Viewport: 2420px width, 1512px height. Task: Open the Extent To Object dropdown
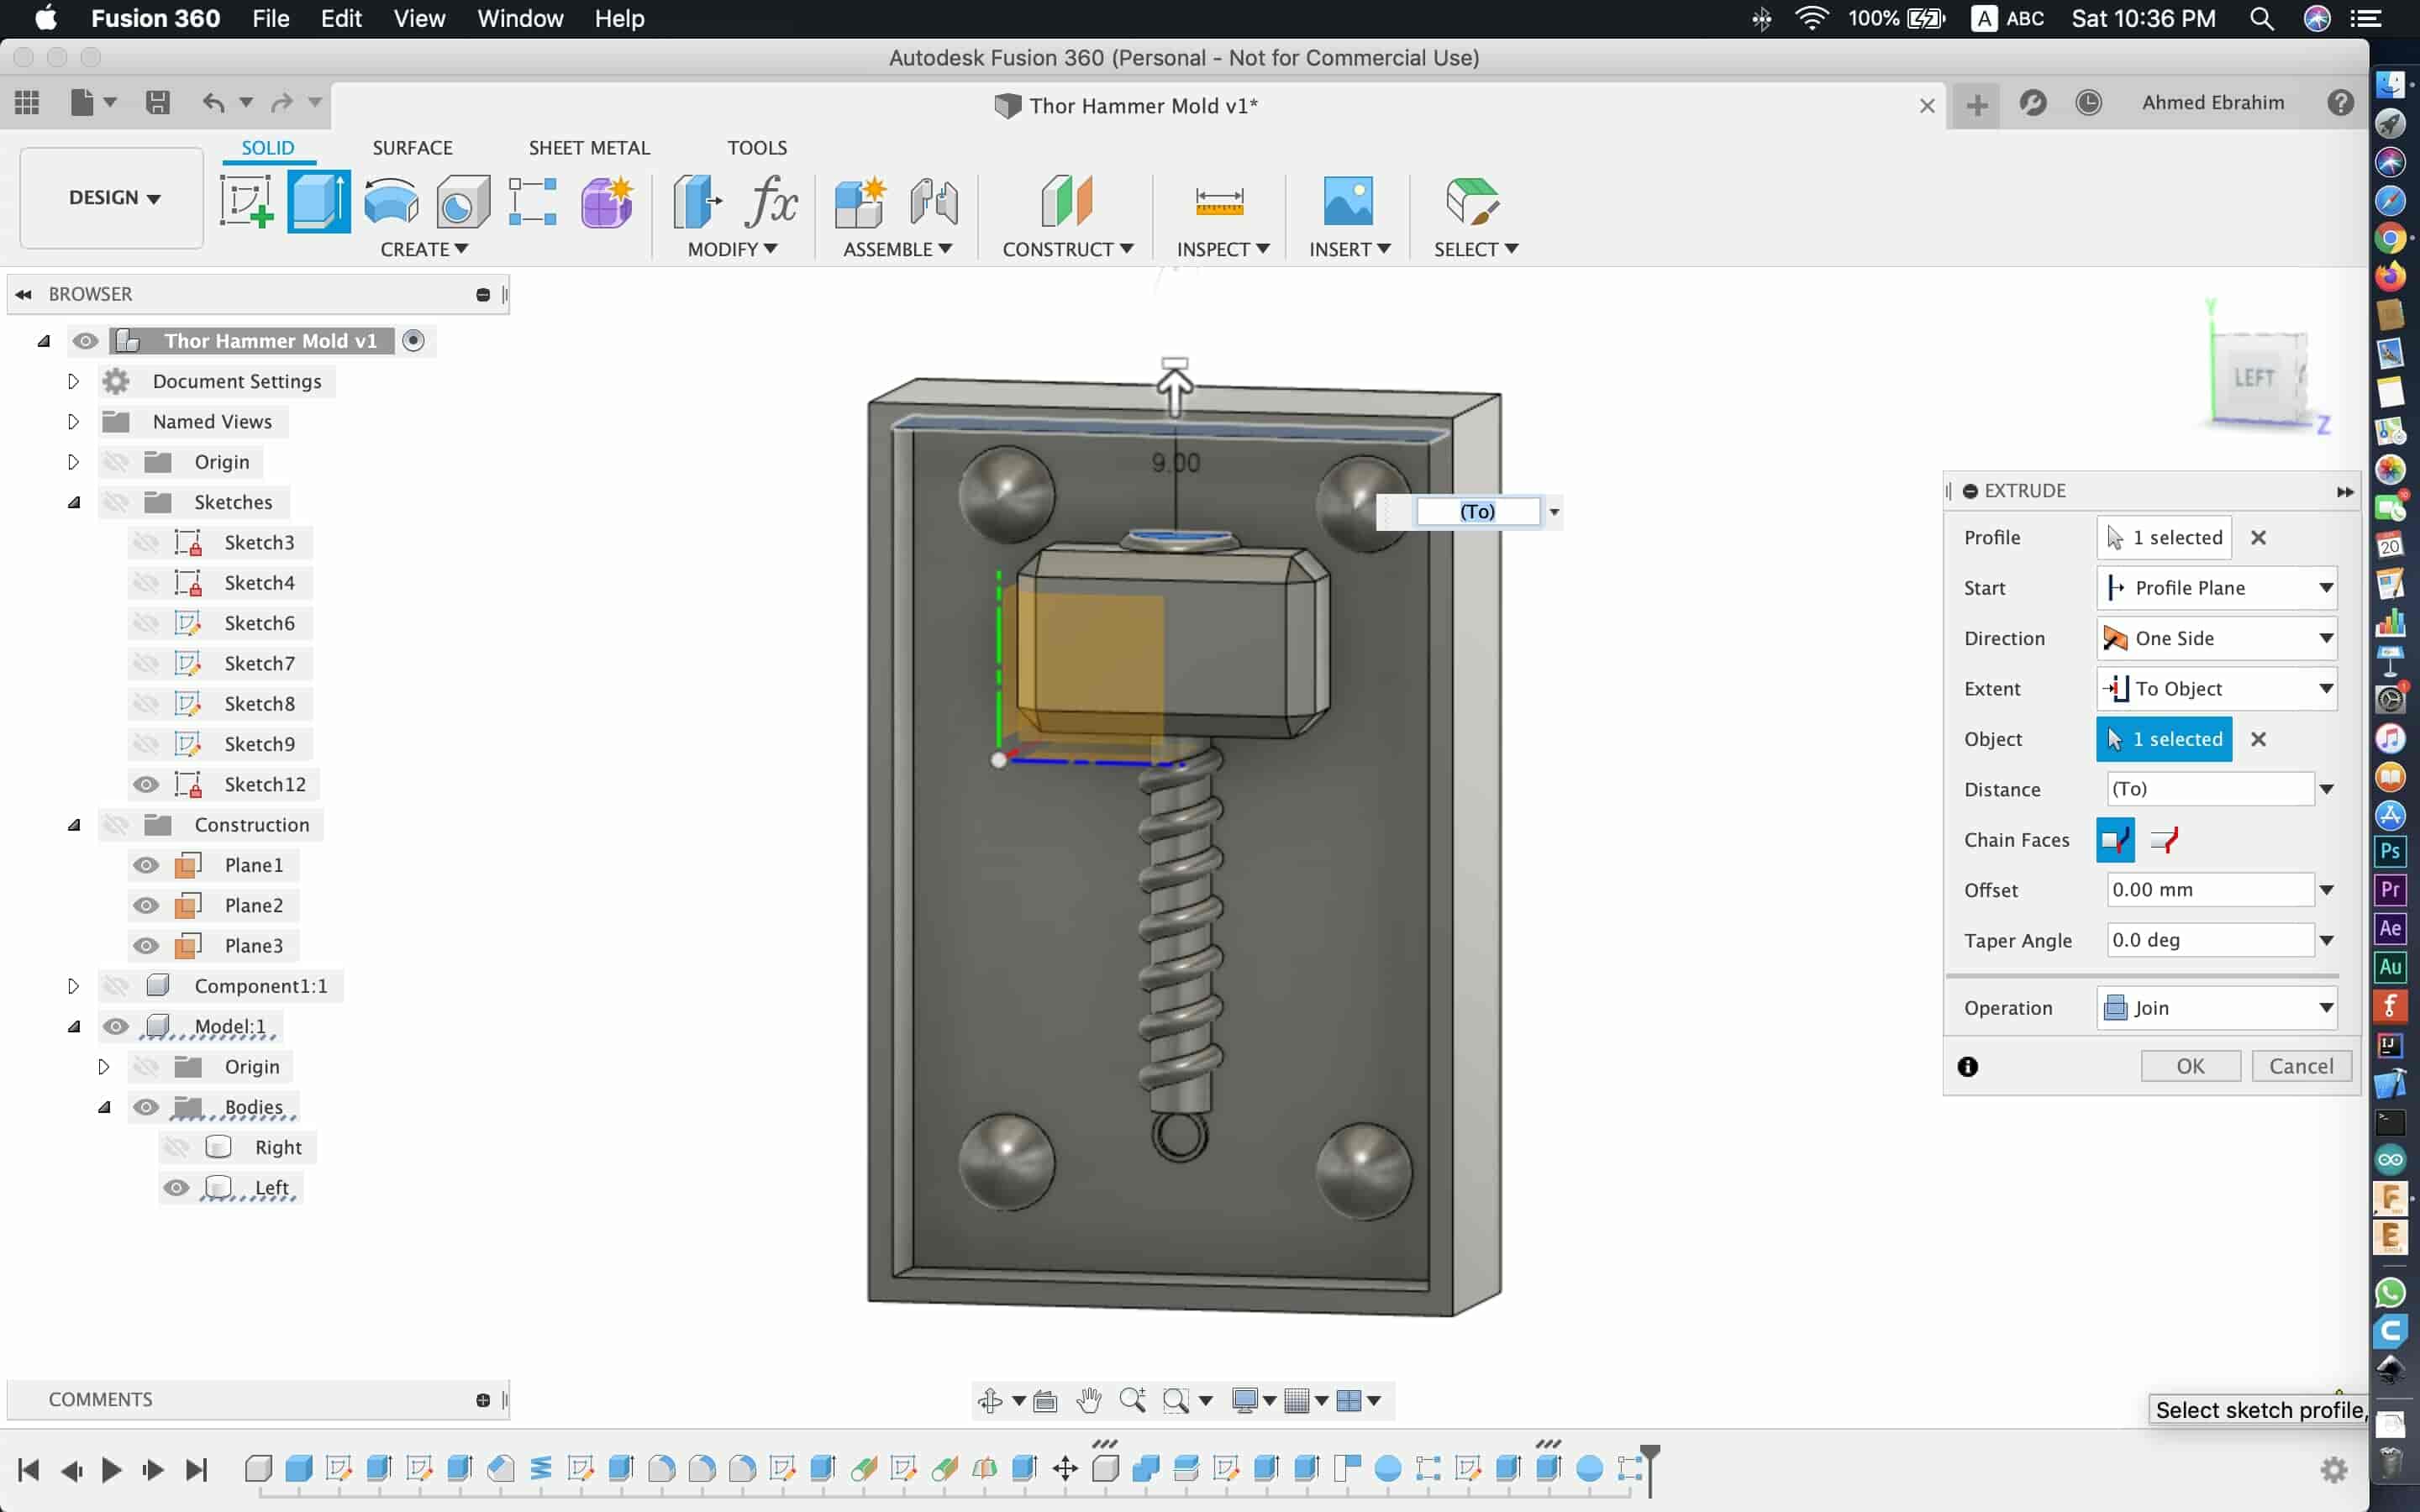pyautogui.click(x=2216, y=688)
